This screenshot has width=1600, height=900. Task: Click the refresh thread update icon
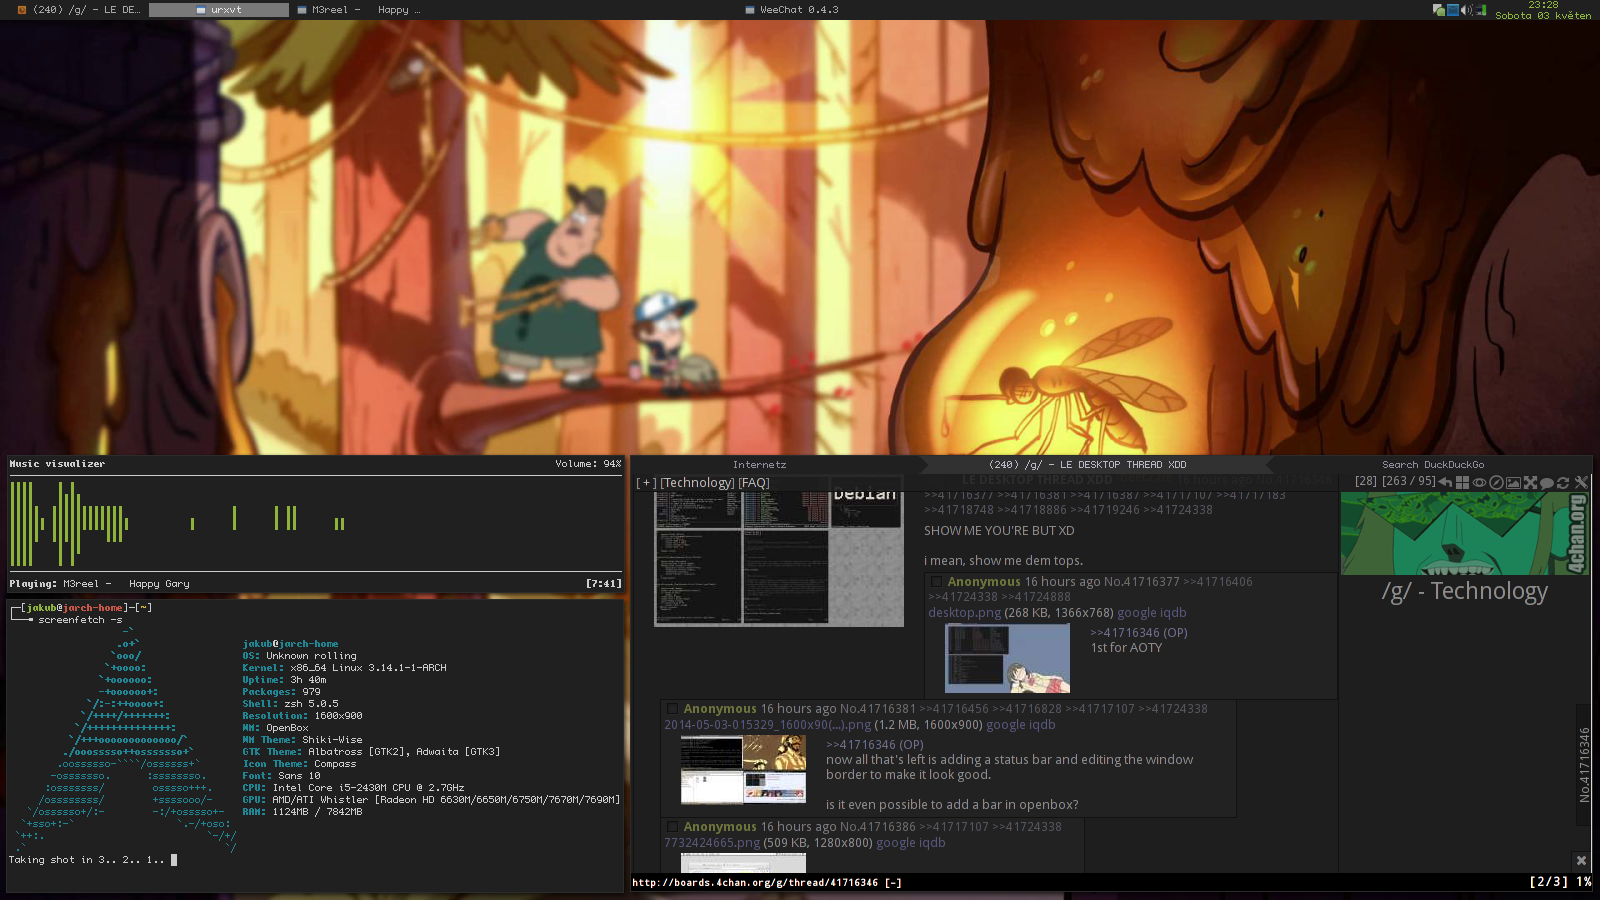point(1563,482)
